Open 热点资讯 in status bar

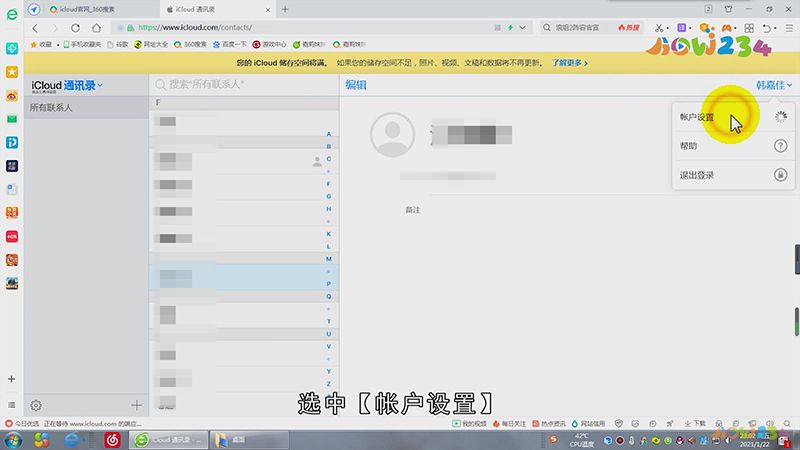pos(548,423)
